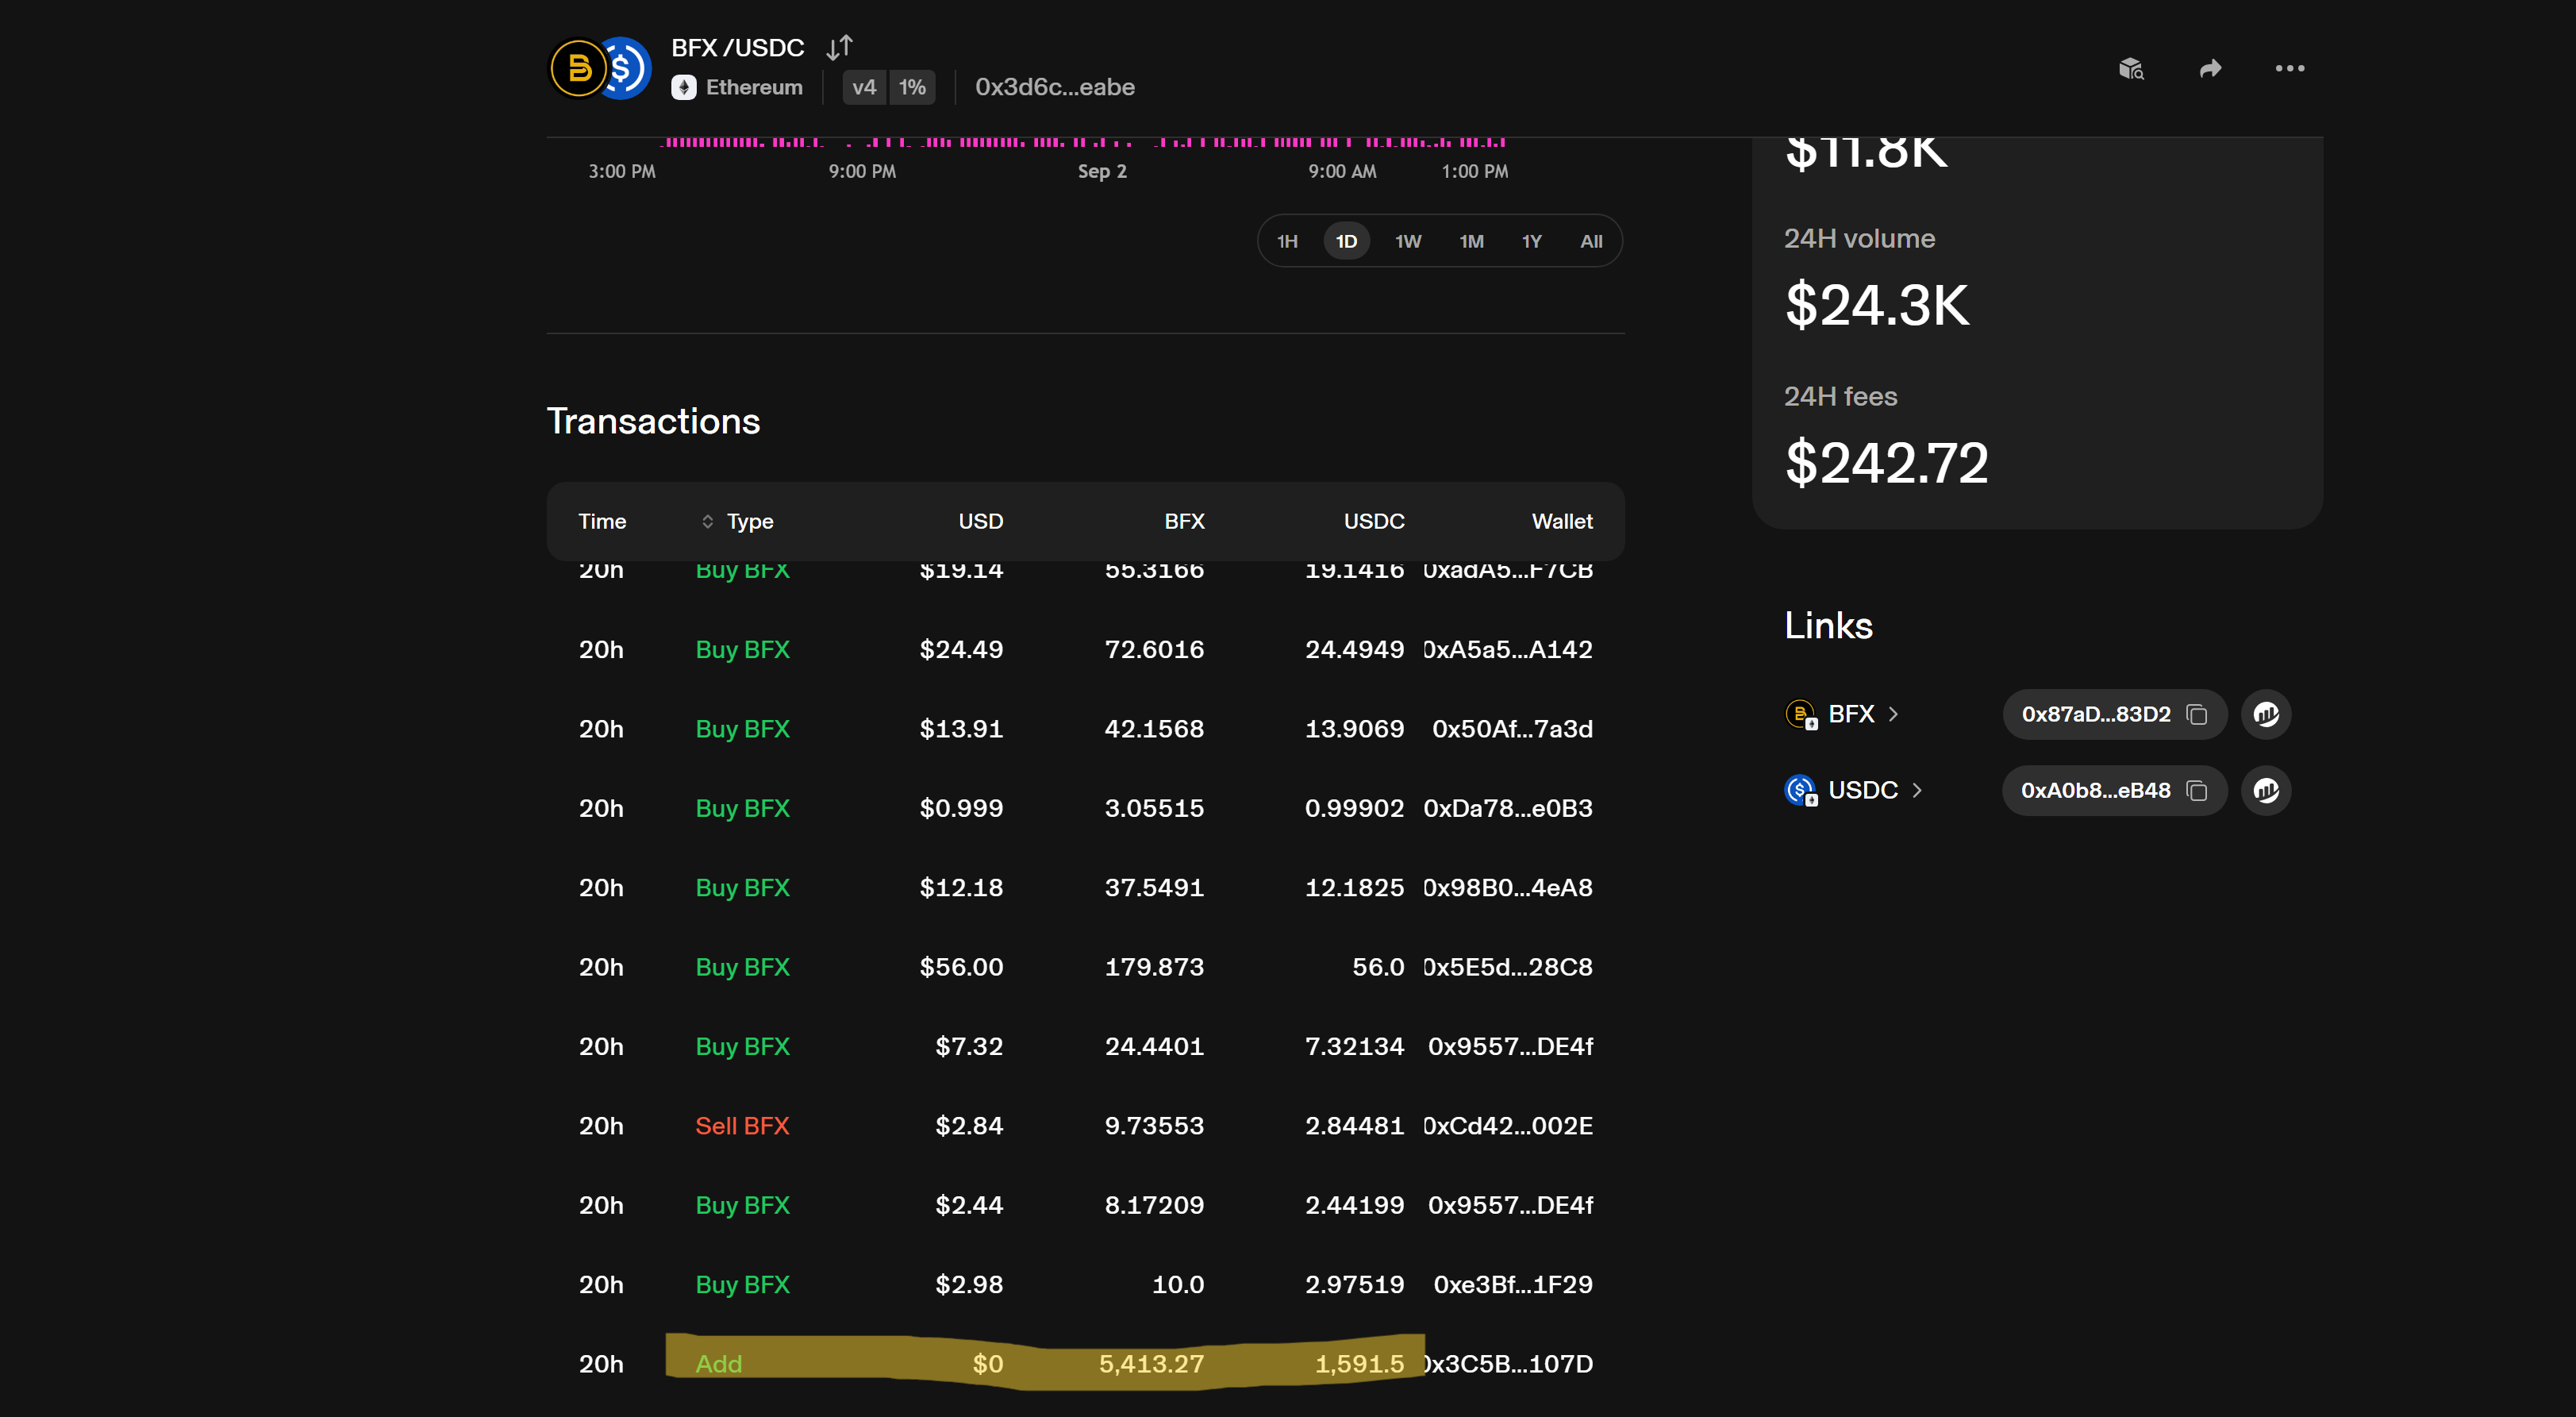This screenshot has width=2576, height=1417.
Task: Open the BFX token chart icon button
Action: click(x=2266, y=714)
